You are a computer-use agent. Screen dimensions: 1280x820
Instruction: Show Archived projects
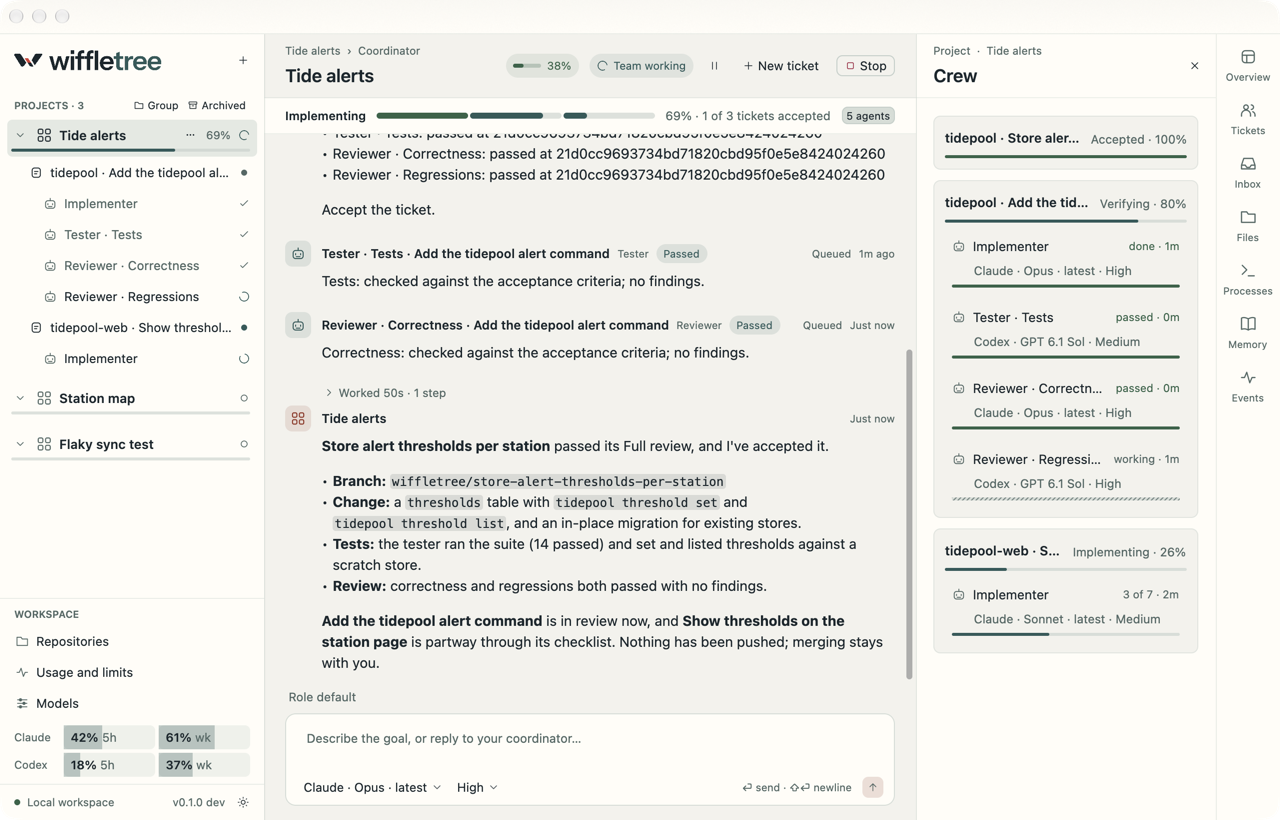point(217,105)
